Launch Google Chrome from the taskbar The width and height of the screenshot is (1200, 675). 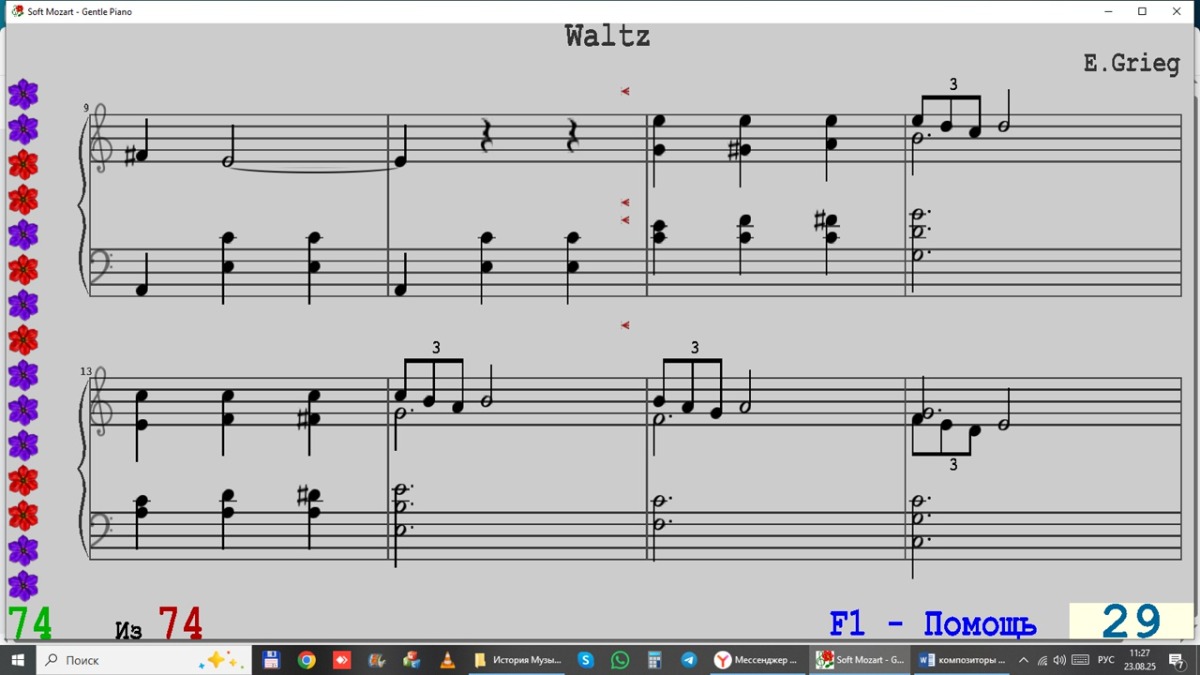point(307,660)
